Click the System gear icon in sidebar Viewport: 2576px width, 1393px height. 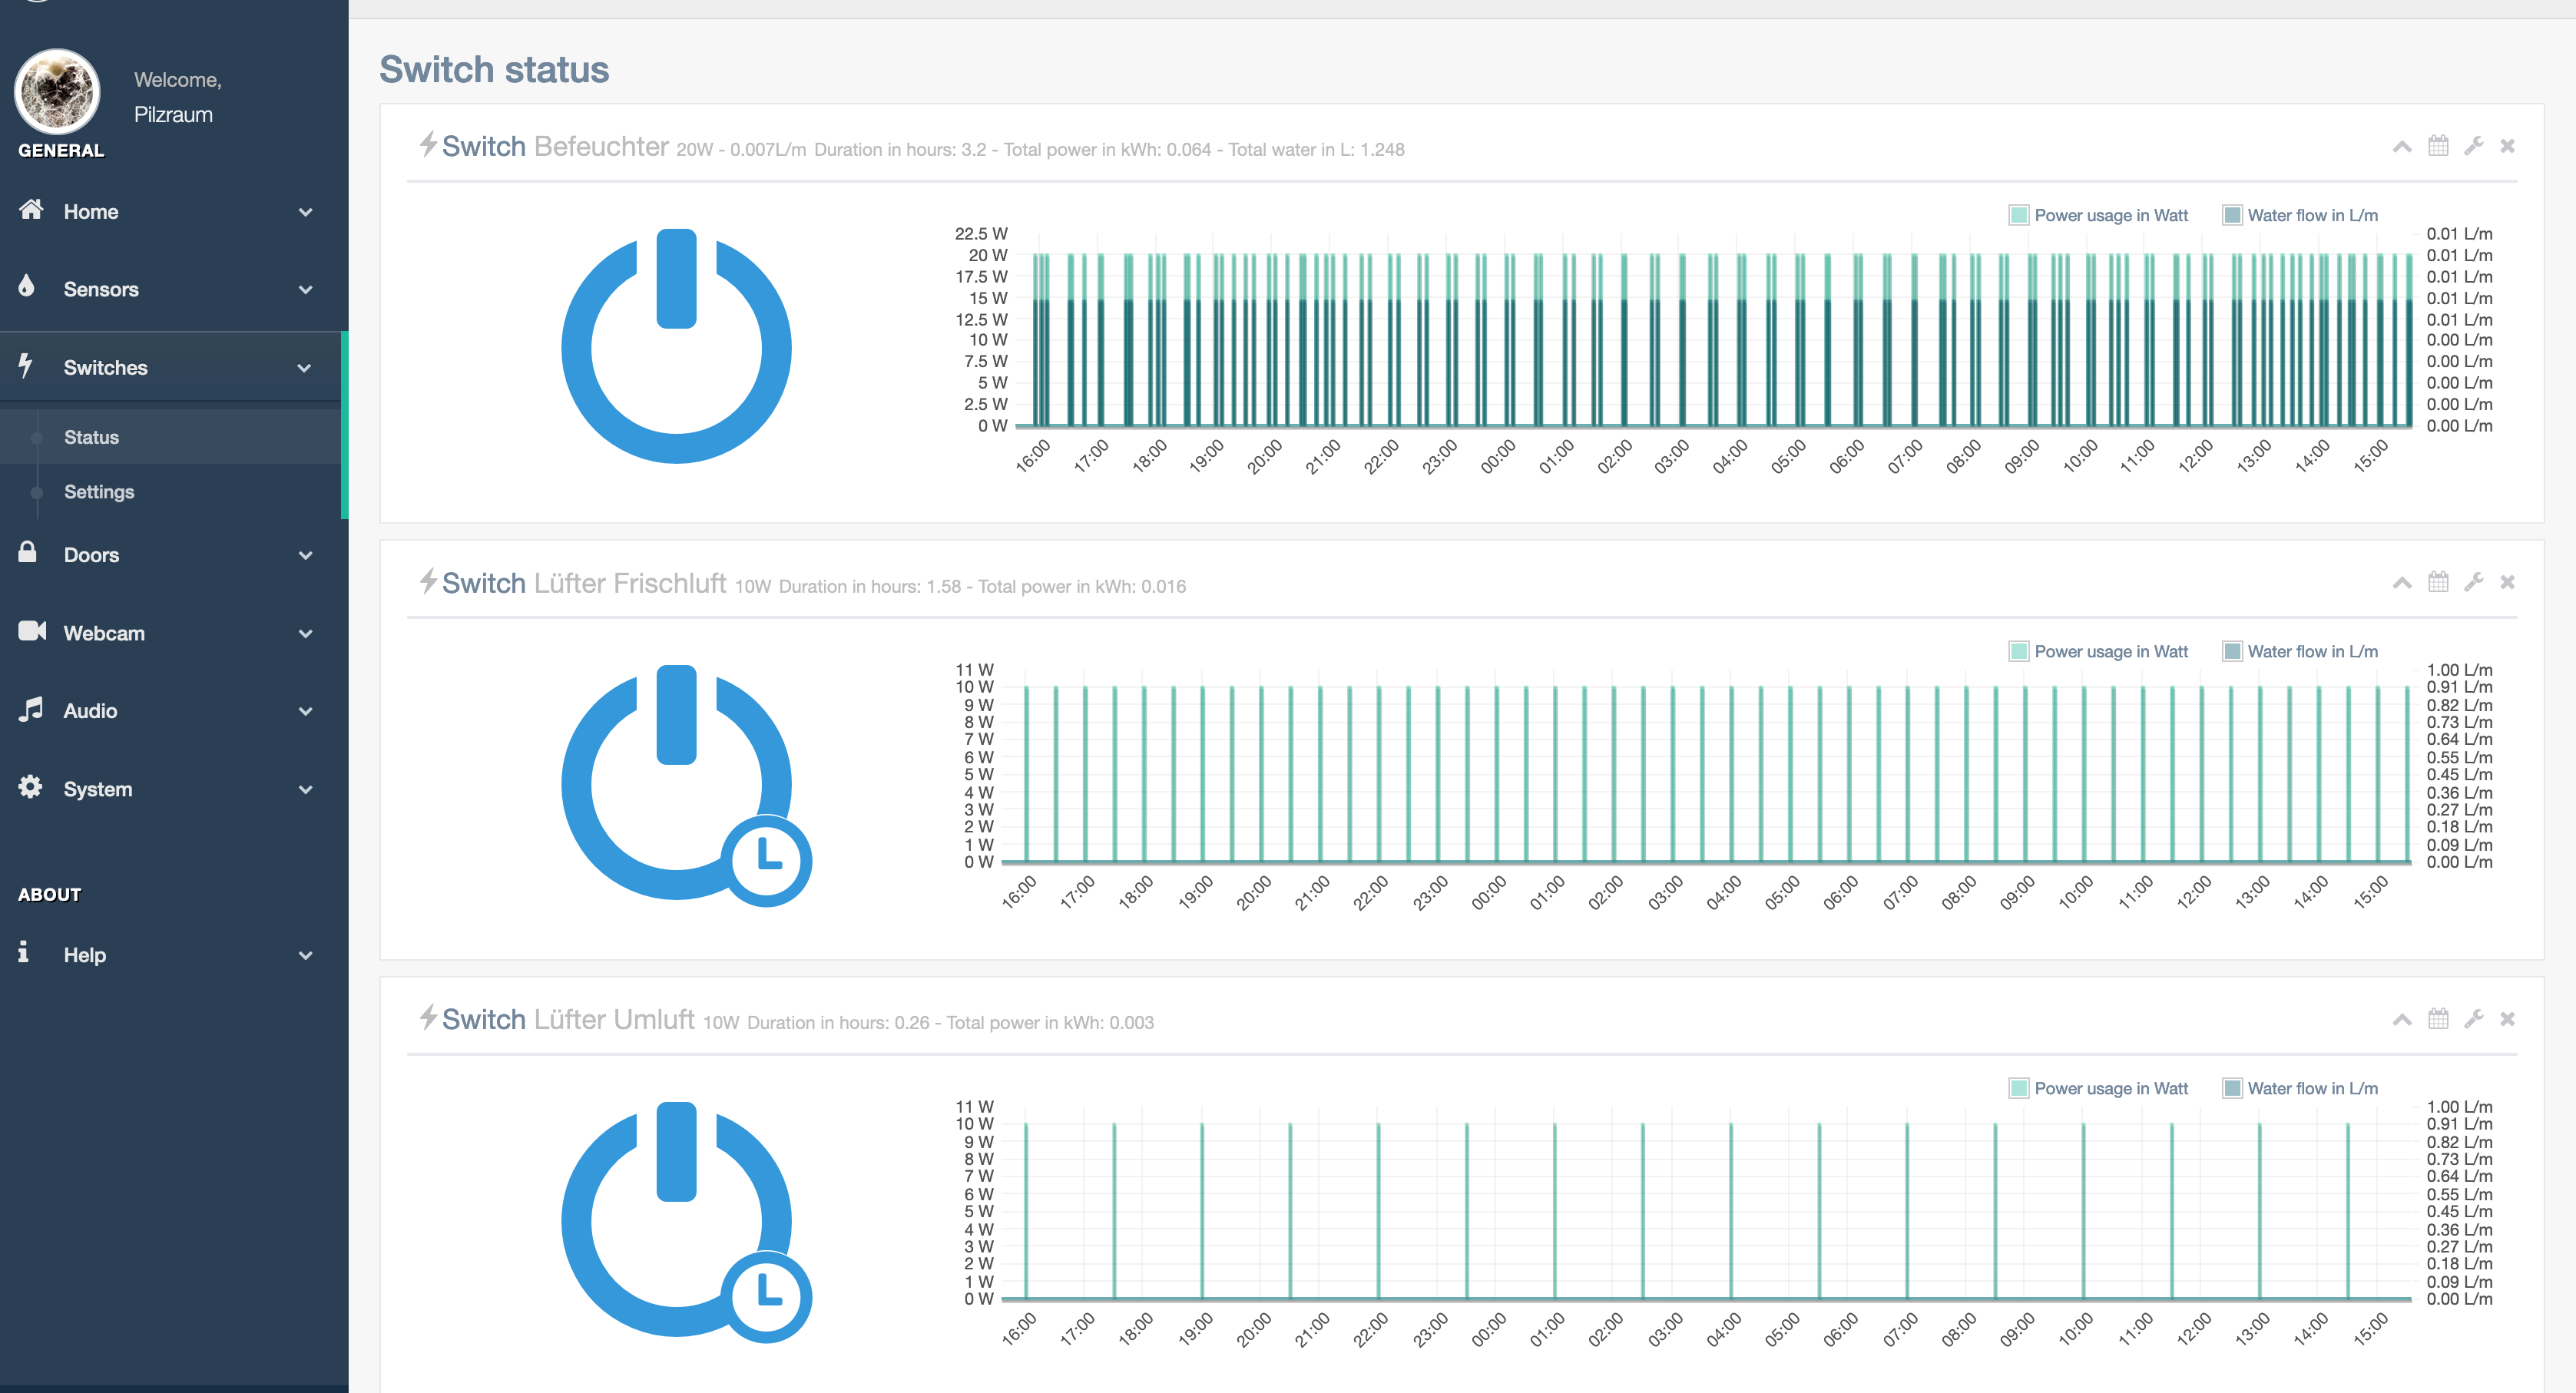(30, 787)
